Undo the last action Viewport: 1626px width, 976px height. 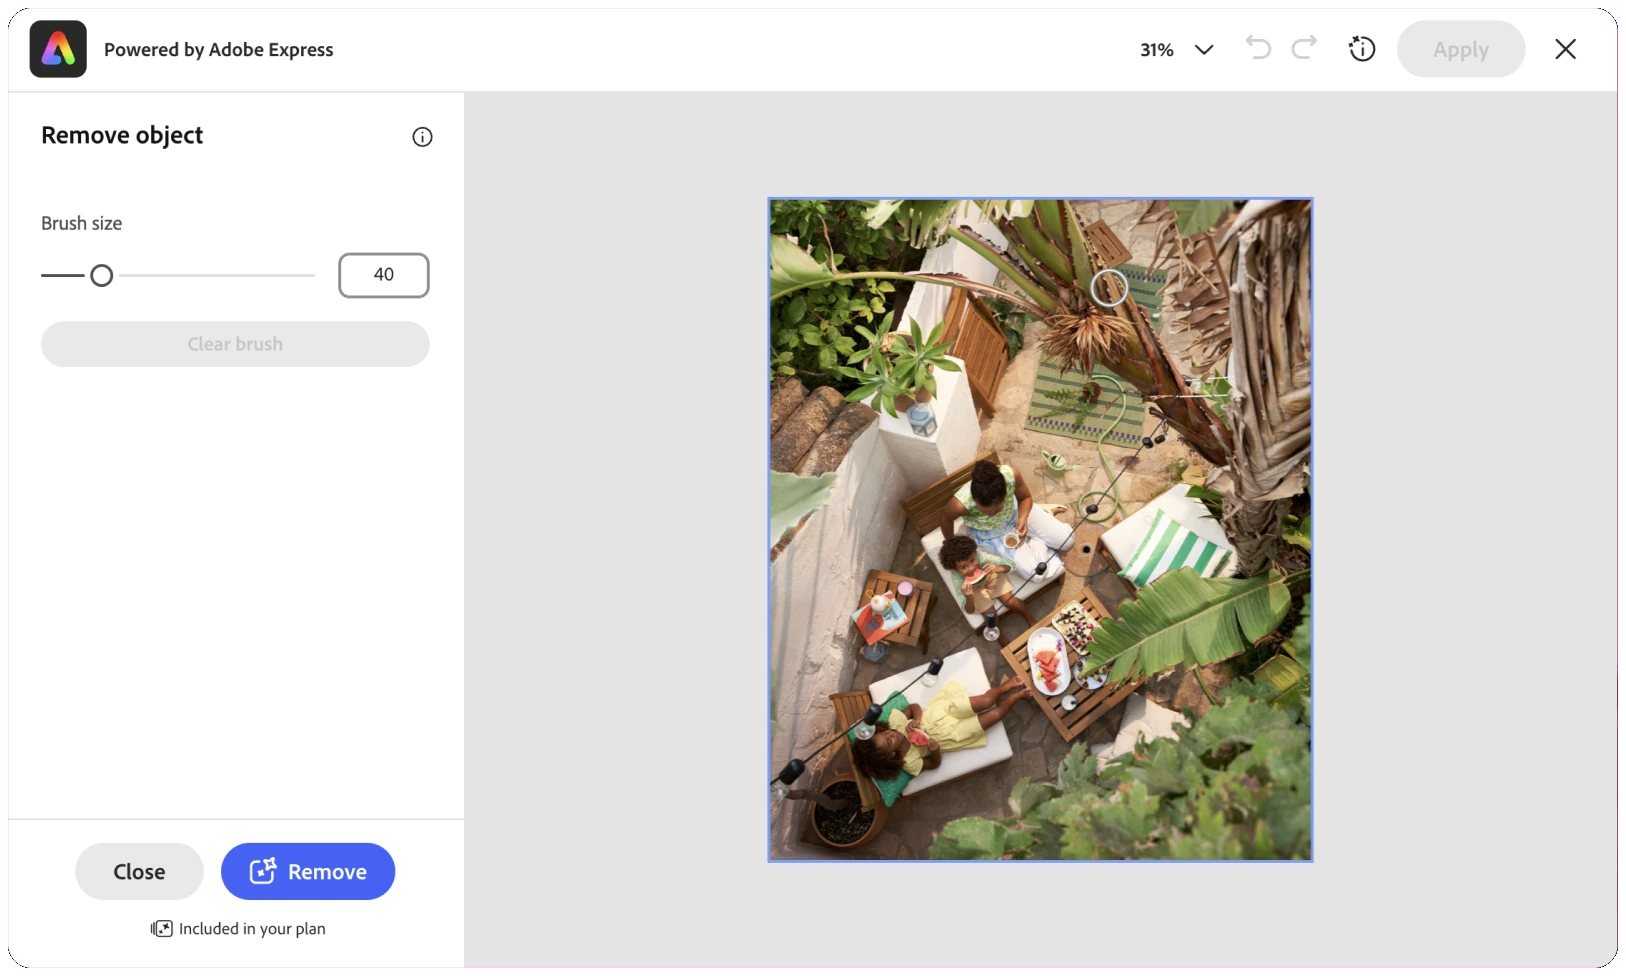tap(1258, 48)
